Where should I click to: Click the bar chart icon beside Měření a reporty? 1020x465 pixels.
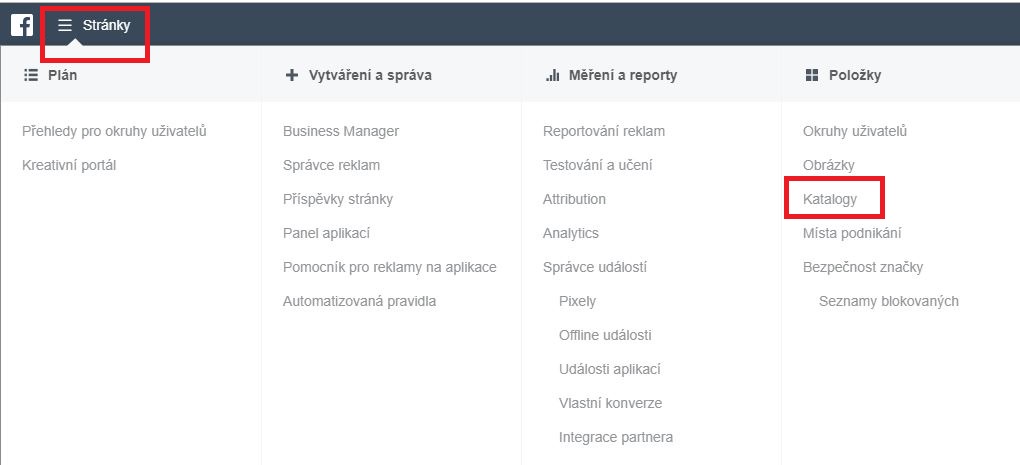point(552,75)
